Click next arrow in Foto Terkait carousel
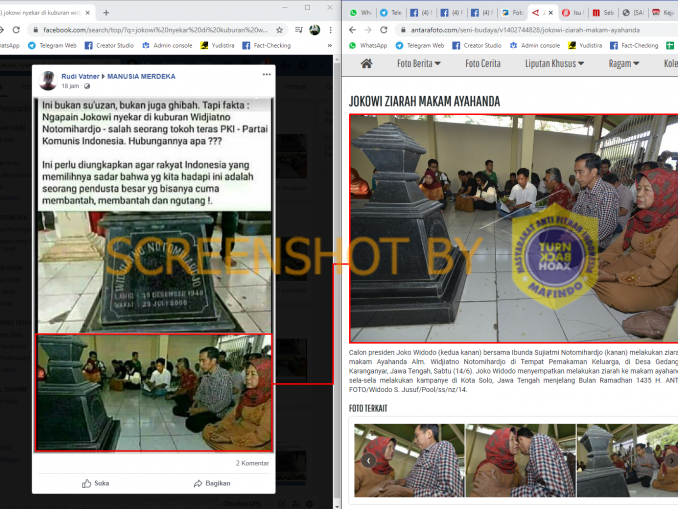The height and width of the screenshot is (509, 678). [671, 461]
